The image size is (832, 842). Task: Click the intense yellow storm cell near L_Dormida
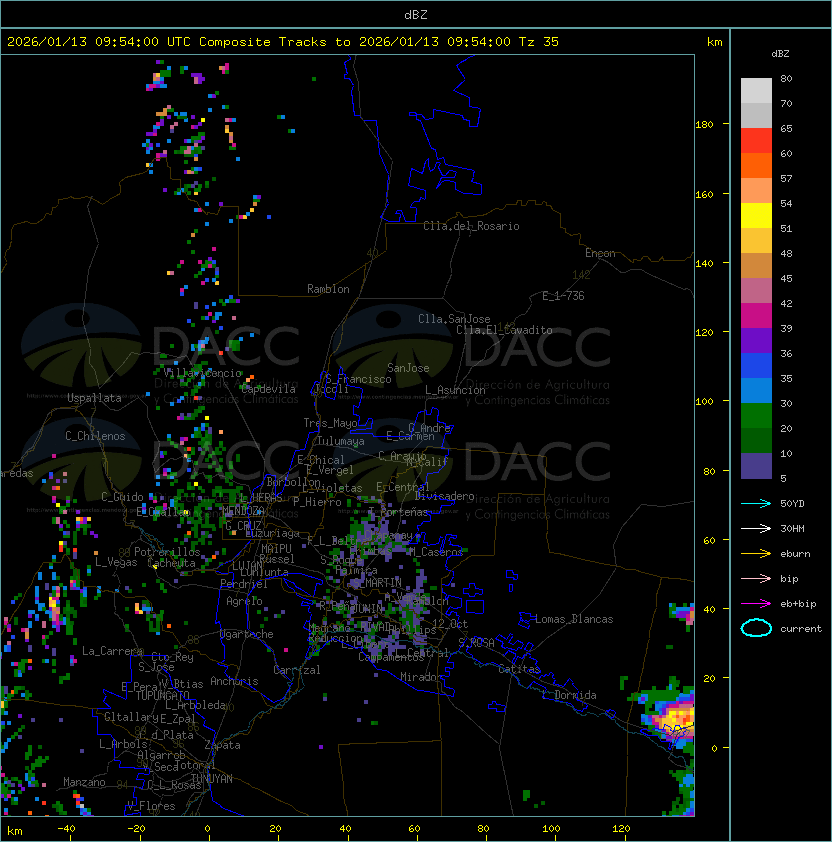[676, 718]
